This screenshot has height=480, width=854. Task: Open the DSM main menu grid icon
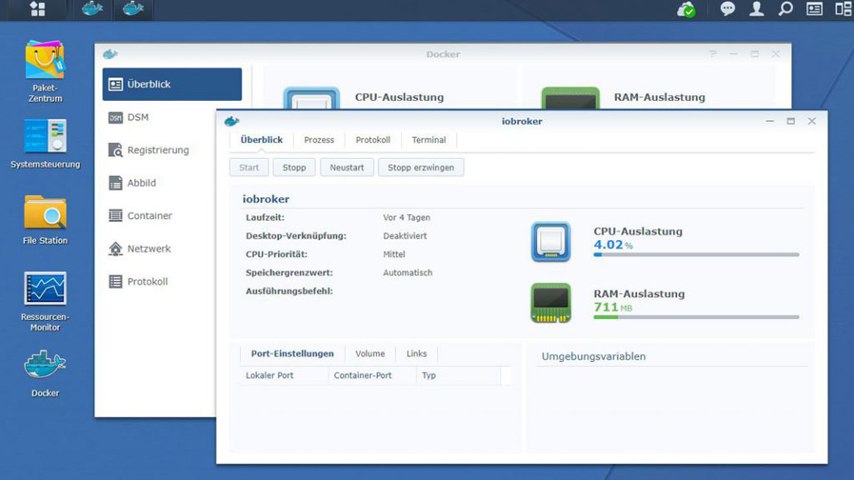(x=38, y=9)
